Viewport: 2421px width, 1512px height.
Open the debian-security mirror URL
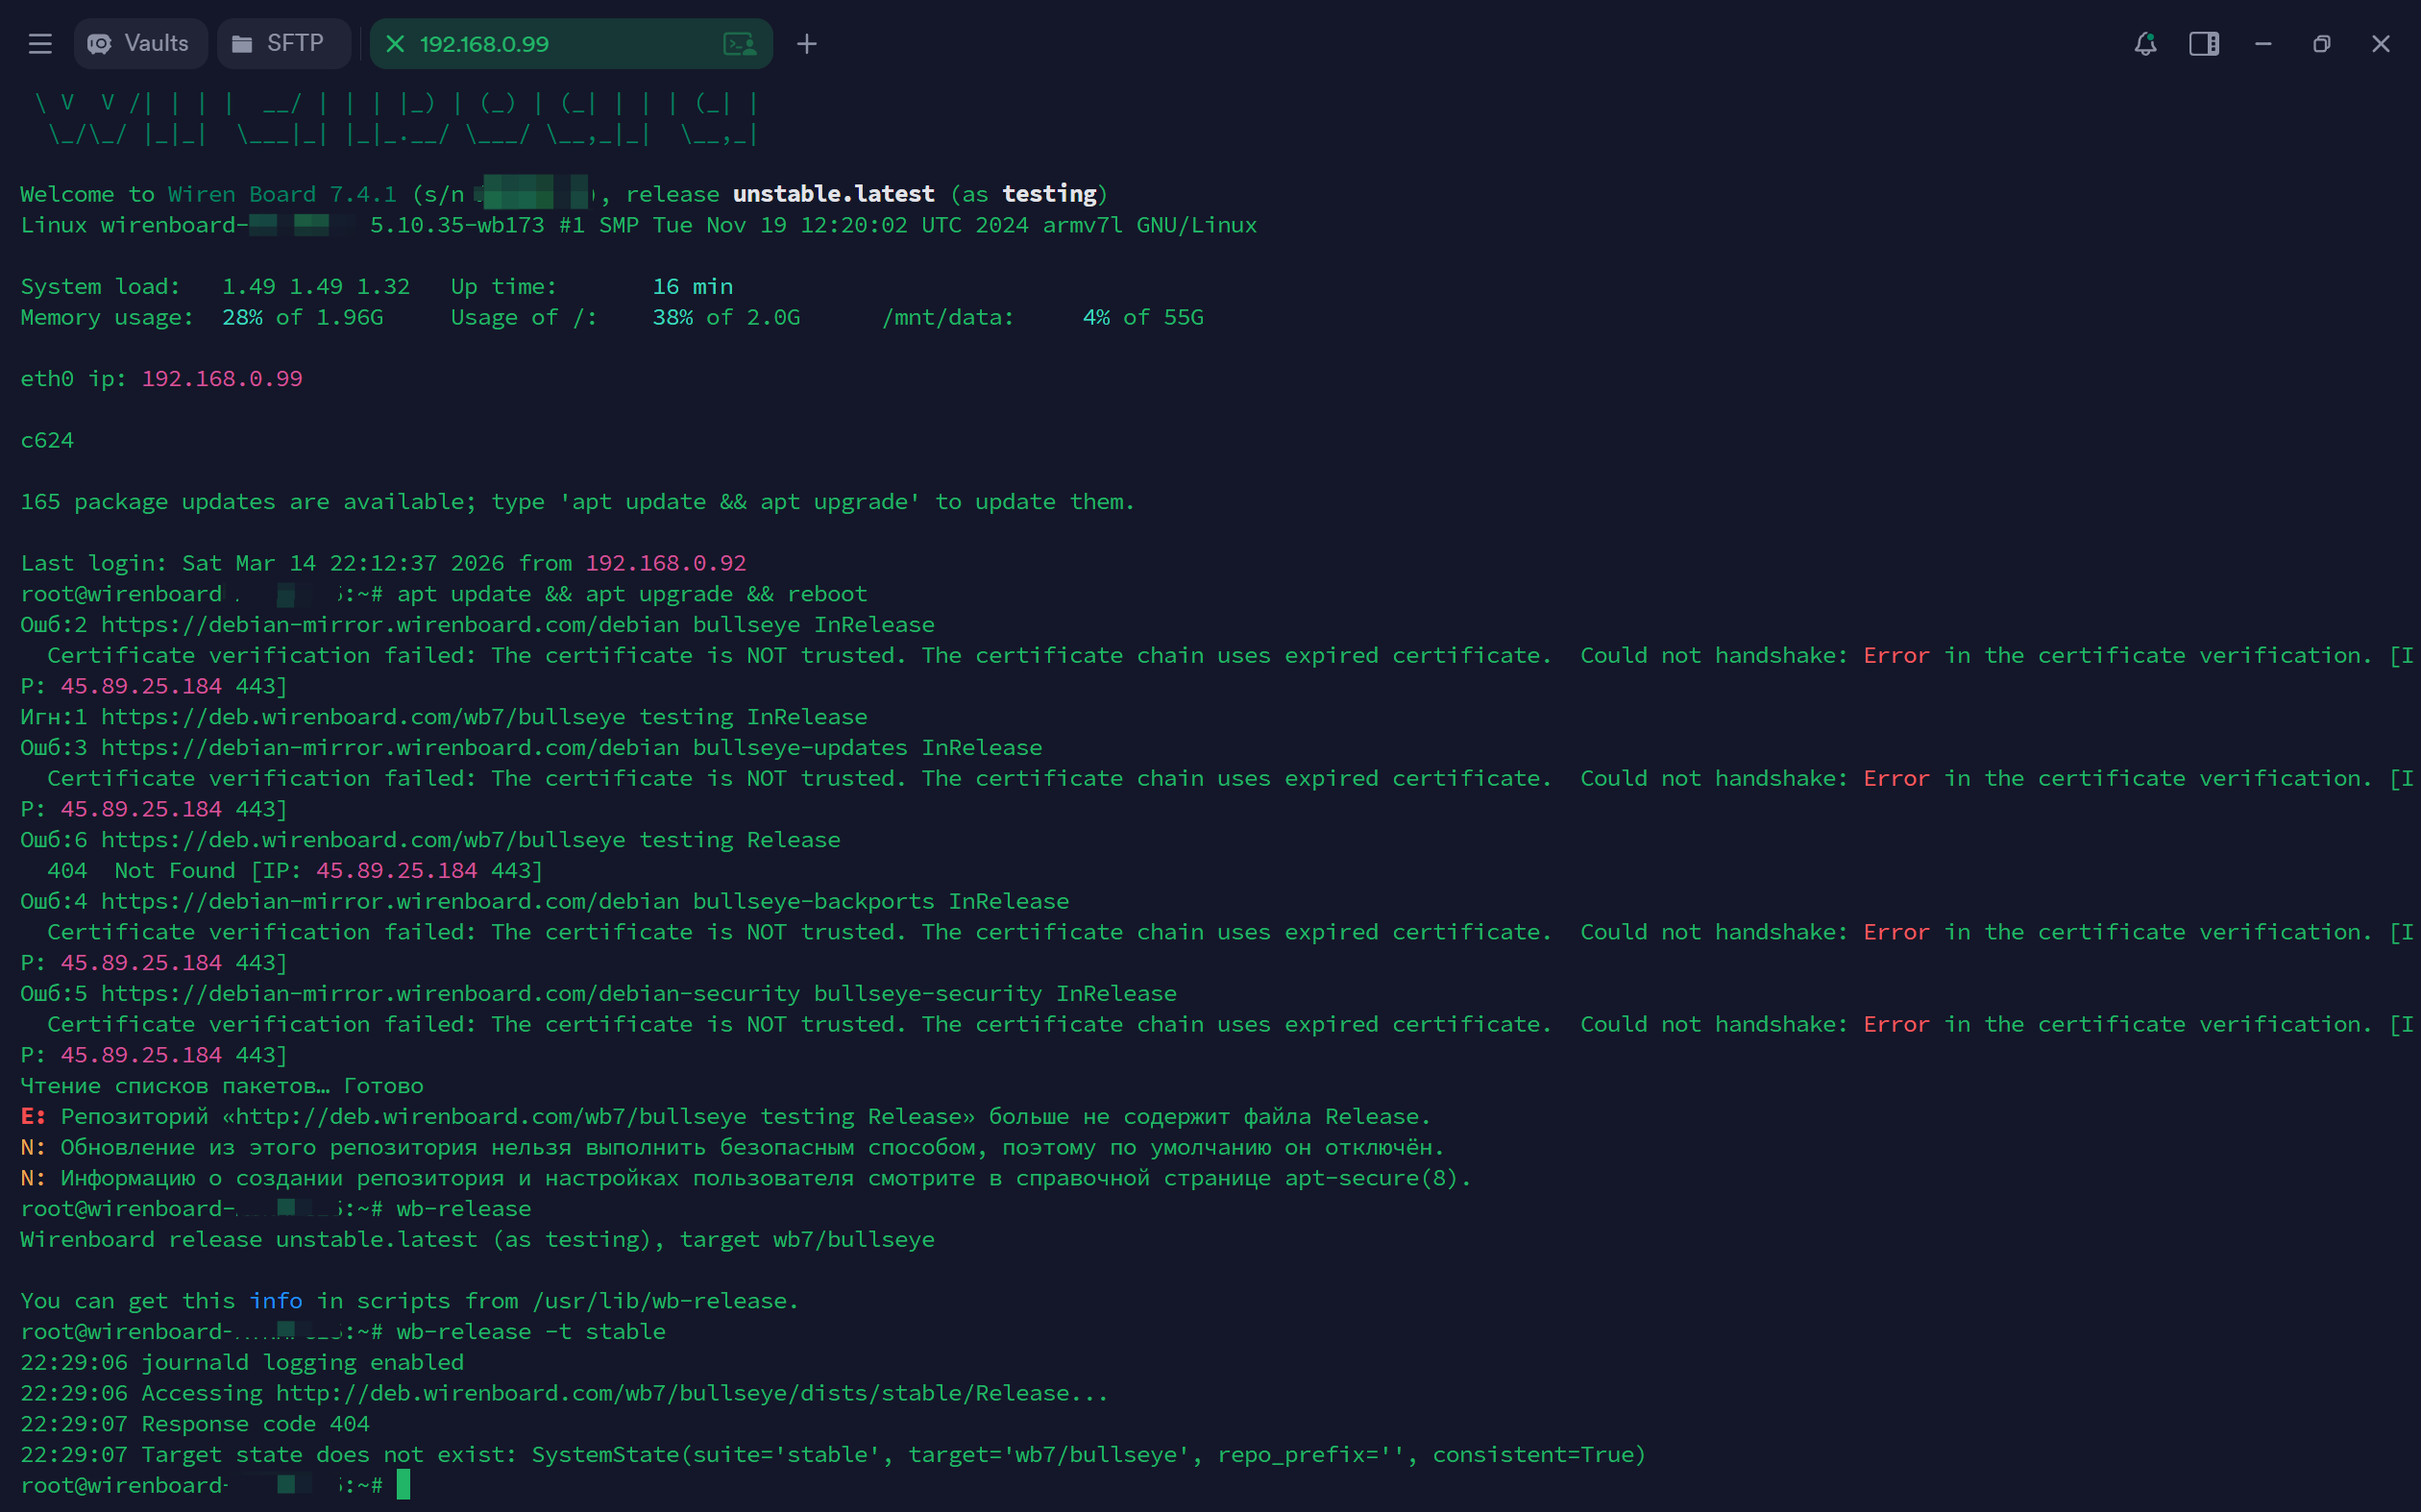point(450,993)
